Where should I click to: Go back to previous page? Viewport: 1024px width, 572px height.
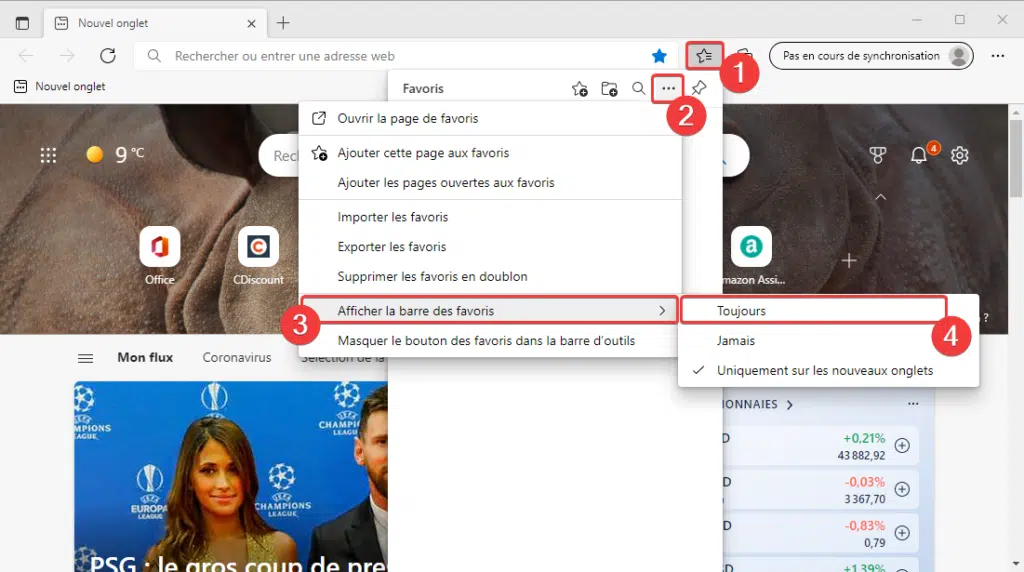(x=26, y=56)
